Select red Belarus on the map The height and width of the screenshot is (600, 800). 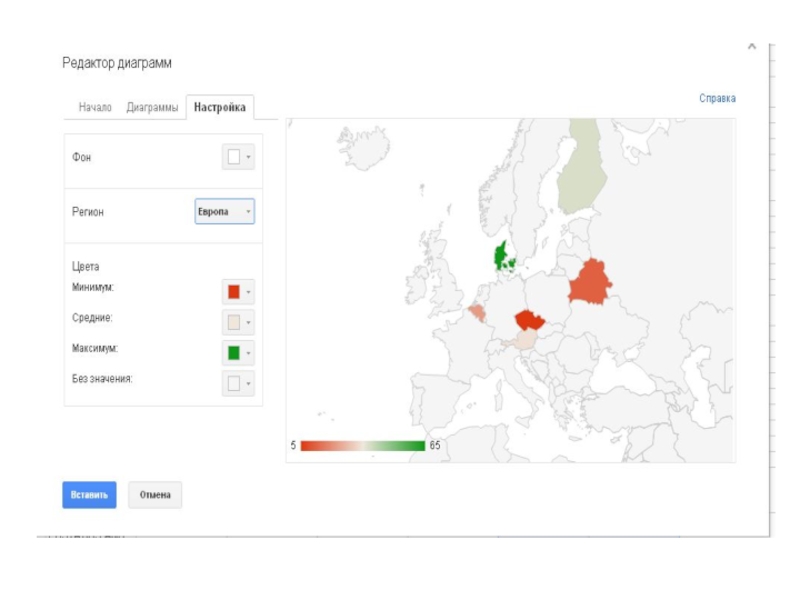pyautogui.click(x=590, y=283)
